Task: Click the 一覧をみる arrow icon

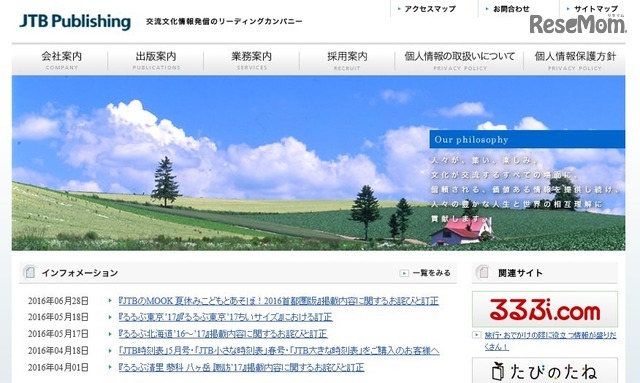Action: pyautogui.click(x=404, y=273)
